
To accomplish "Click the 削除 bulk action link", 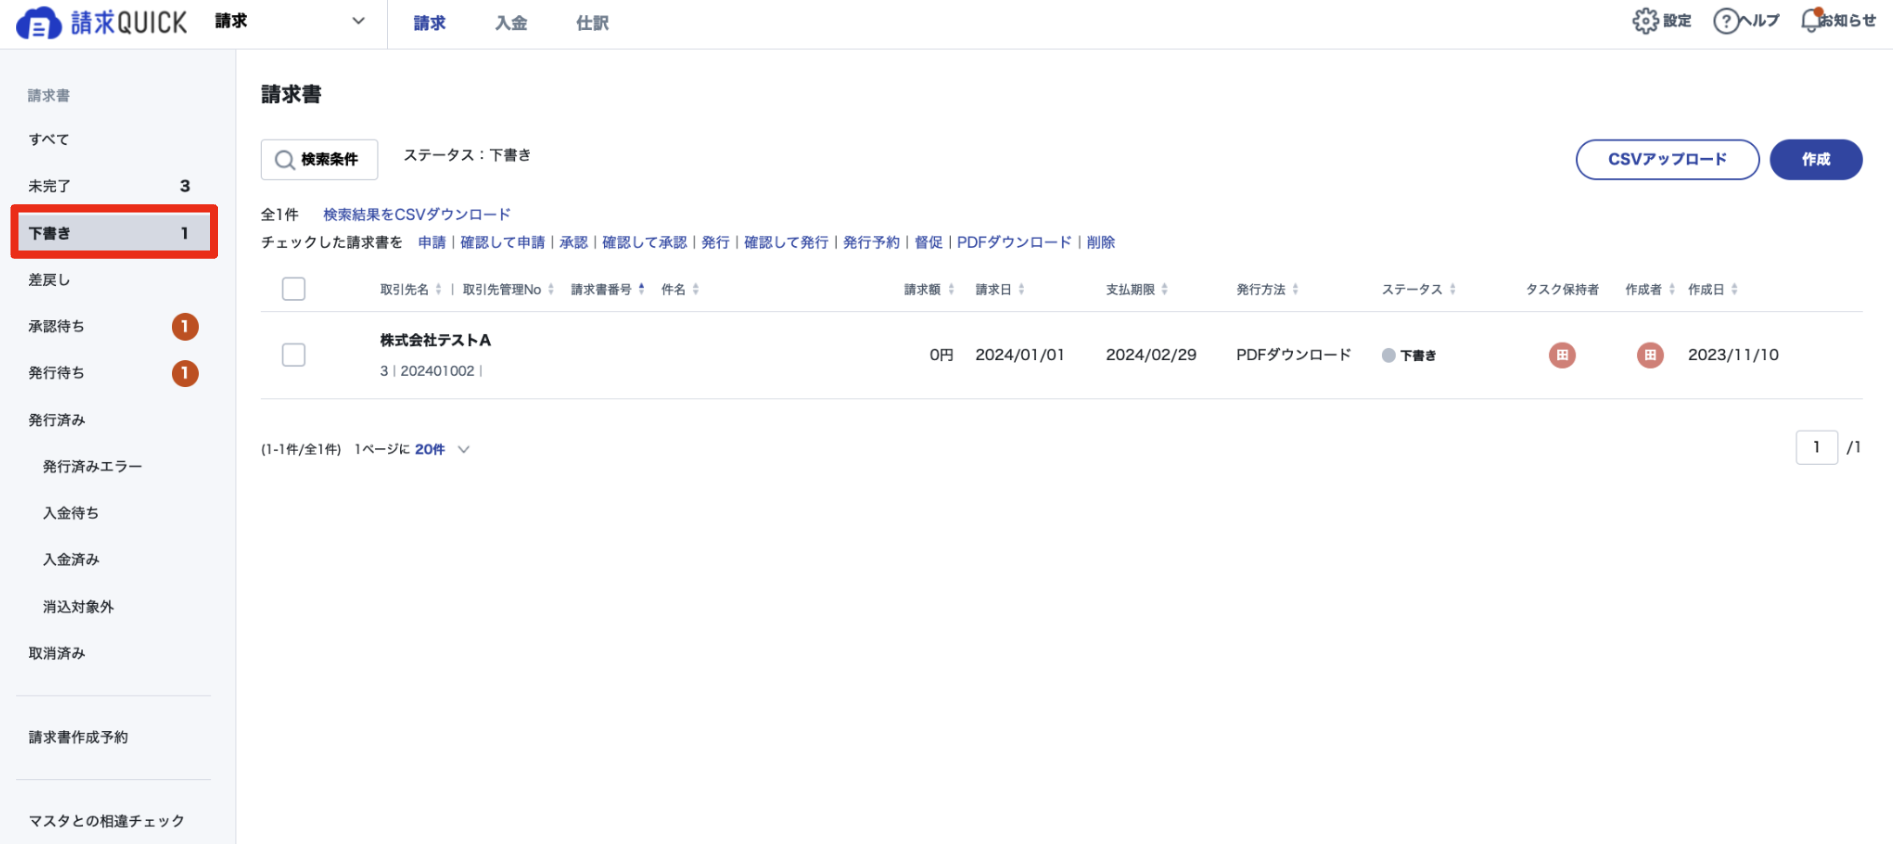I will click(x=1101, y=242).
